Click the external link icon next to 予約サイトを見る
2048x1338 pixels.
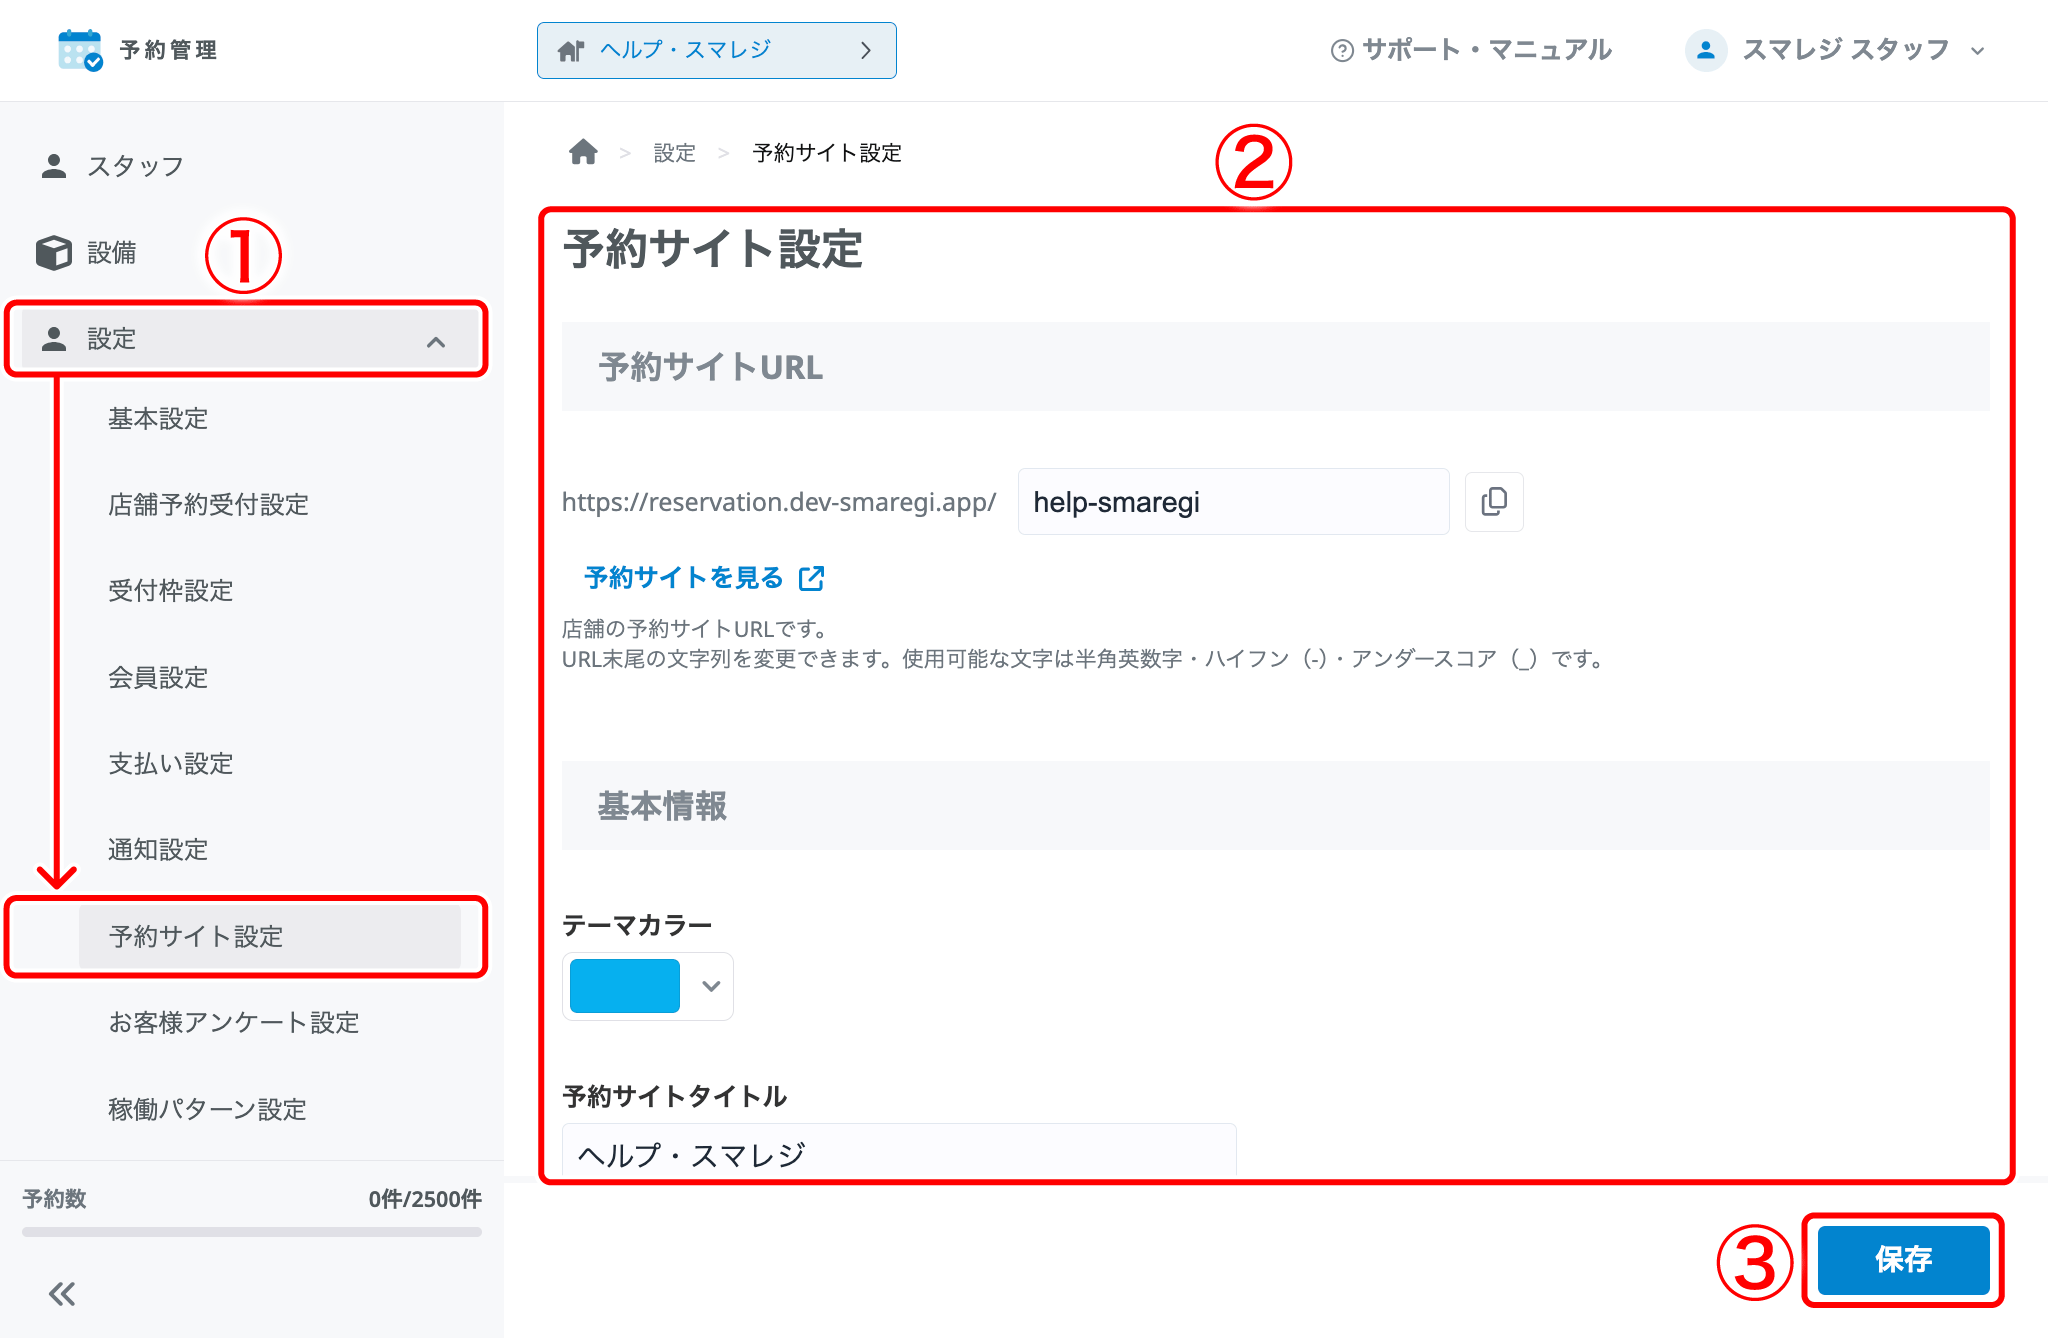click(812, 578)
